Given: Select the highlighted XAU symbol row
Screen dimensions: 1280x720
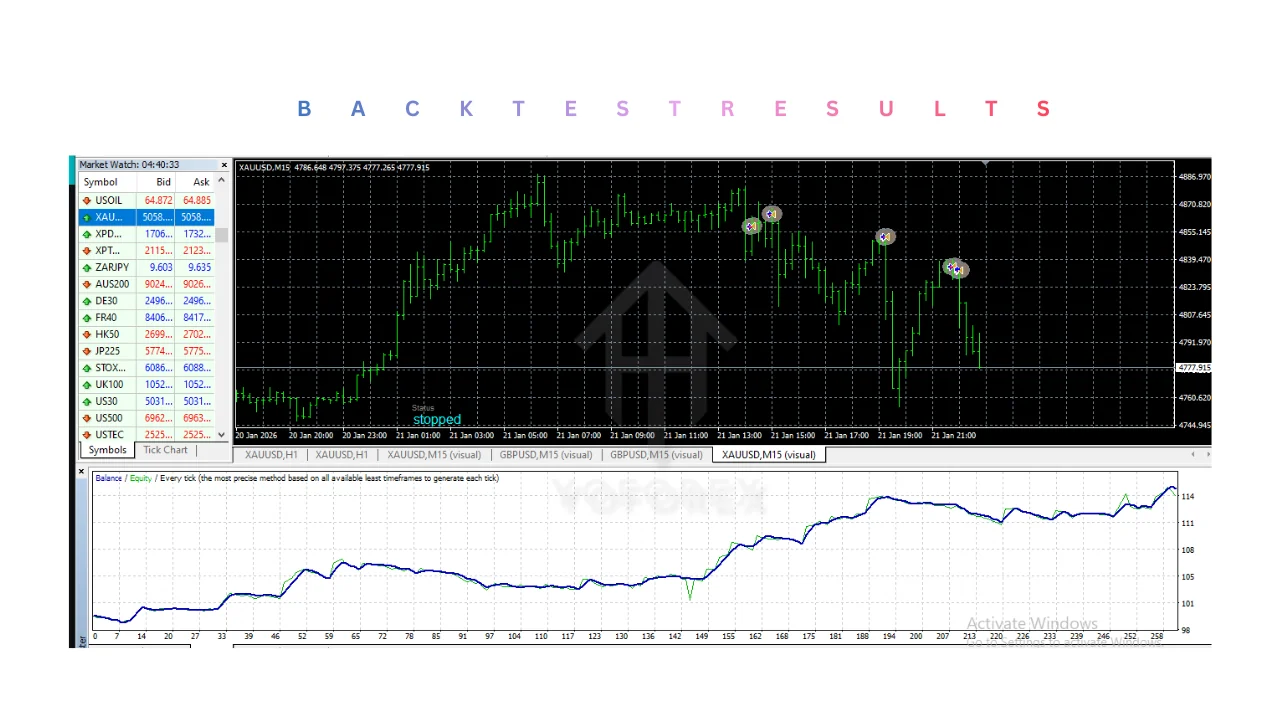Looking at the screenshot, I should 145,217.
